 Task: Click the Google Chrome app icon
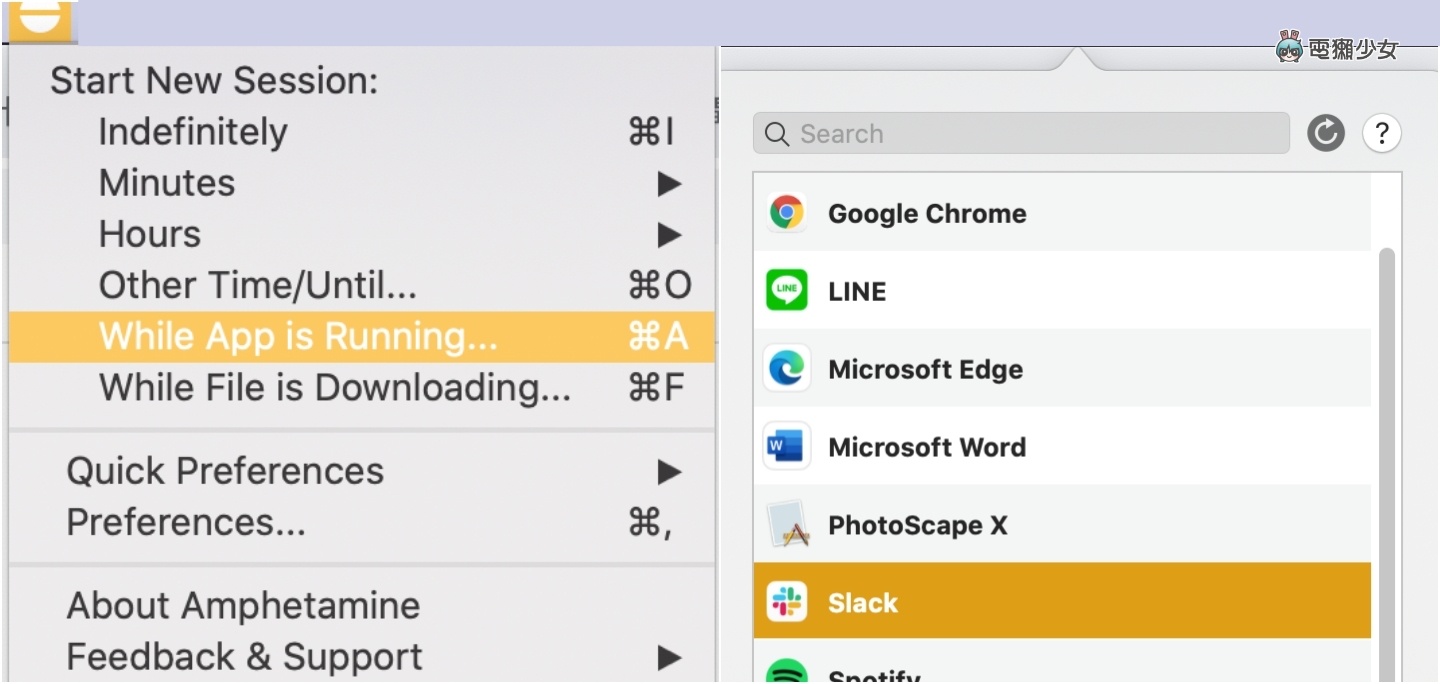pyautogui.click(x=787, y=213)
